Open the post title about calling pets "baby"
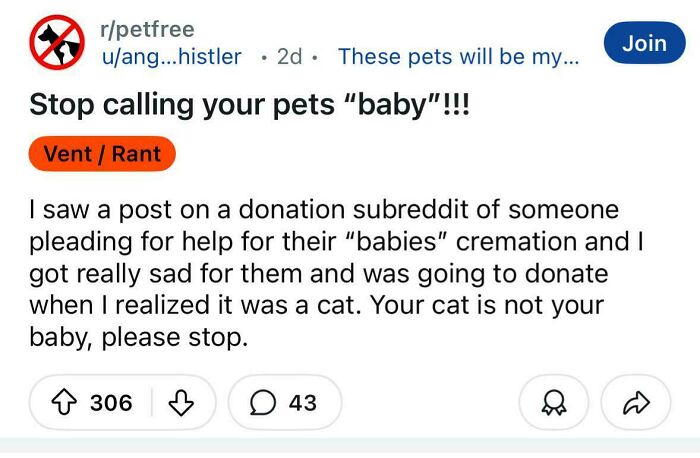Screen dimensions: 700x458 (248, 104)
